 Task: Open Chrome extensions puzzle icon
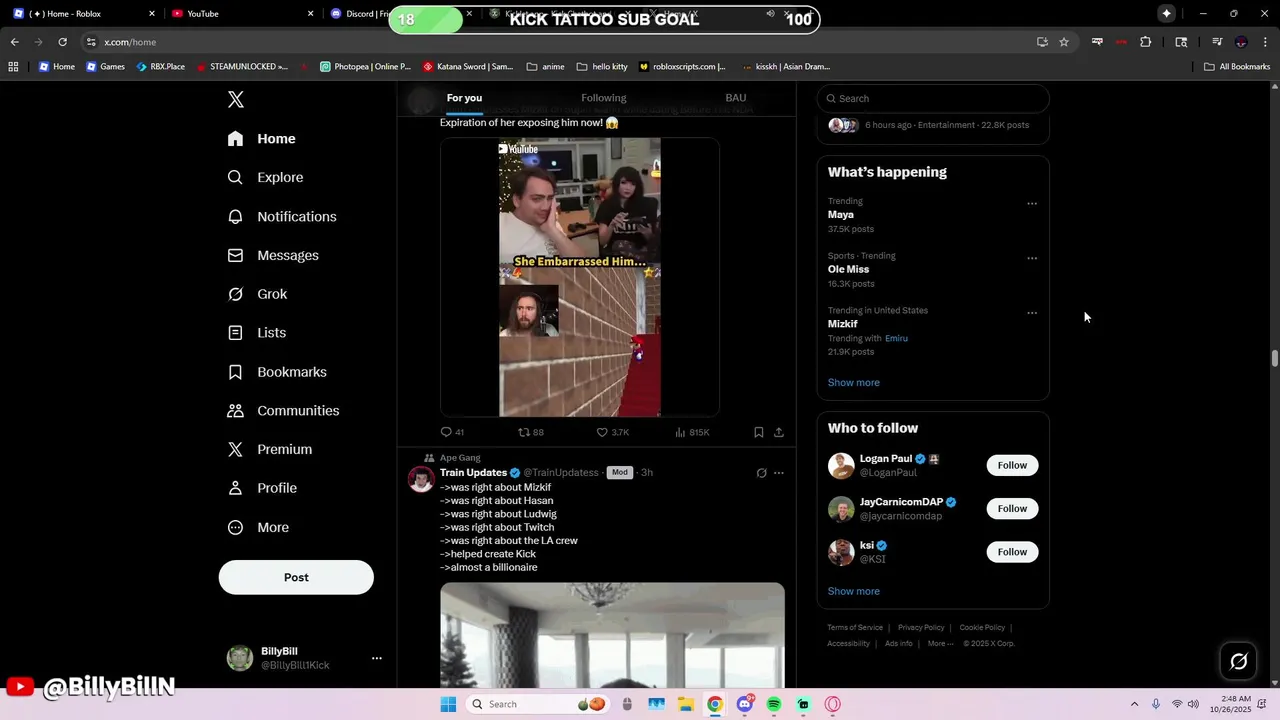pyautogui.click(x=1146, y=42)
